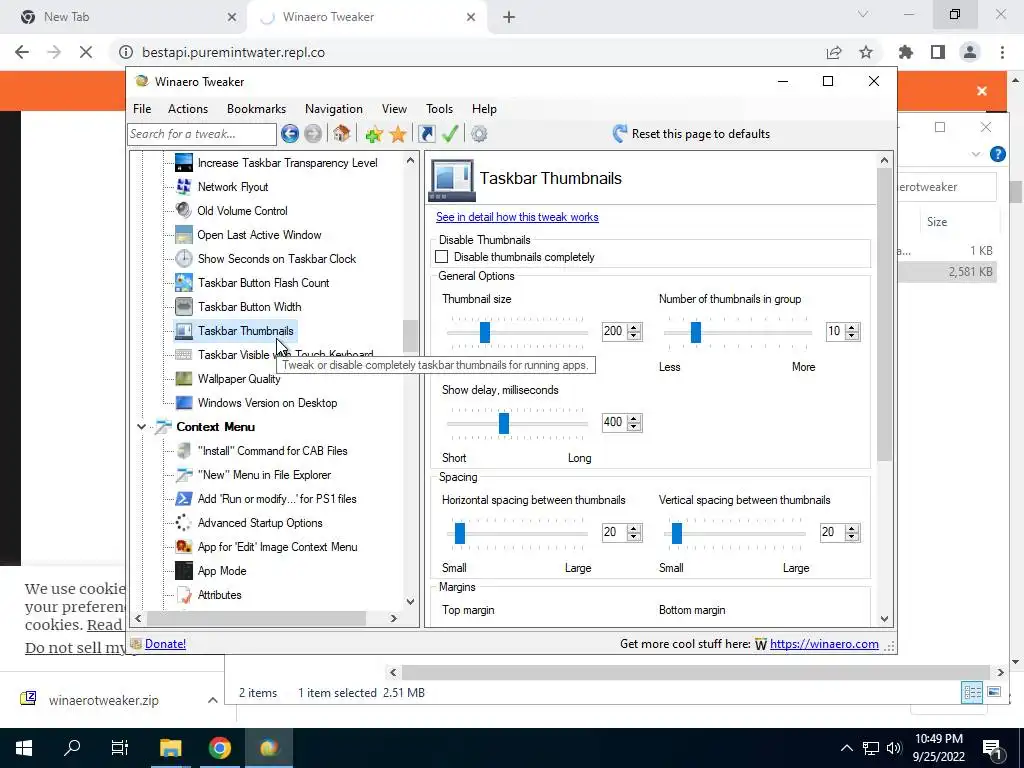Image resolution: width=1024 pixels, height=768 pixels.
Task: Switch to the New Tab browser tab
Action: pyautogui.click(x=124, y=17)
